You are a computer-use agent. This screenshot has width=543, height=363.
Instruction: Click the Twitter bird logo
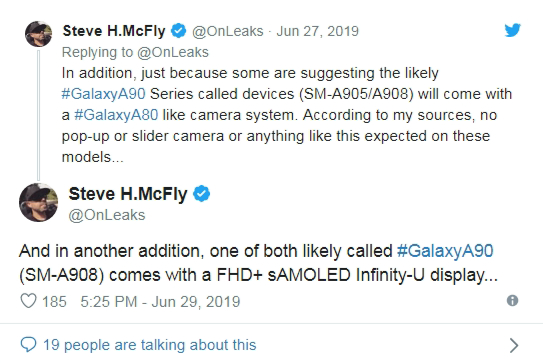click(513, 30)
